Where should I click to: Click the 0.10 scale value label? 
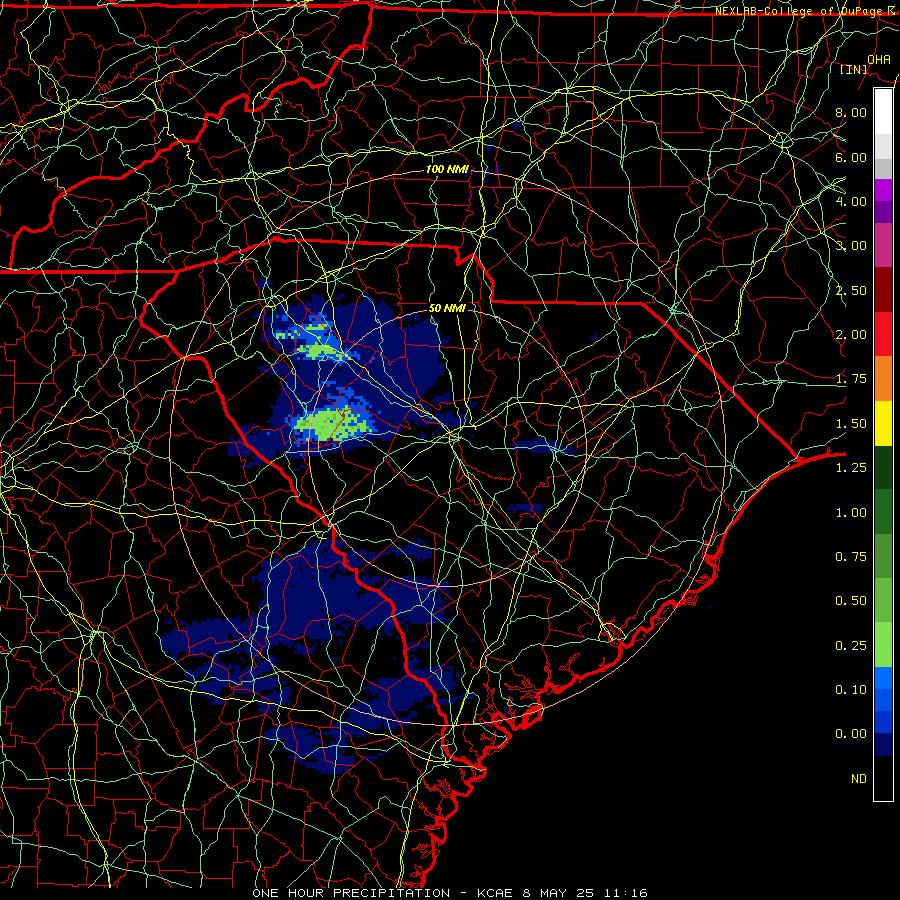[851, 690]
